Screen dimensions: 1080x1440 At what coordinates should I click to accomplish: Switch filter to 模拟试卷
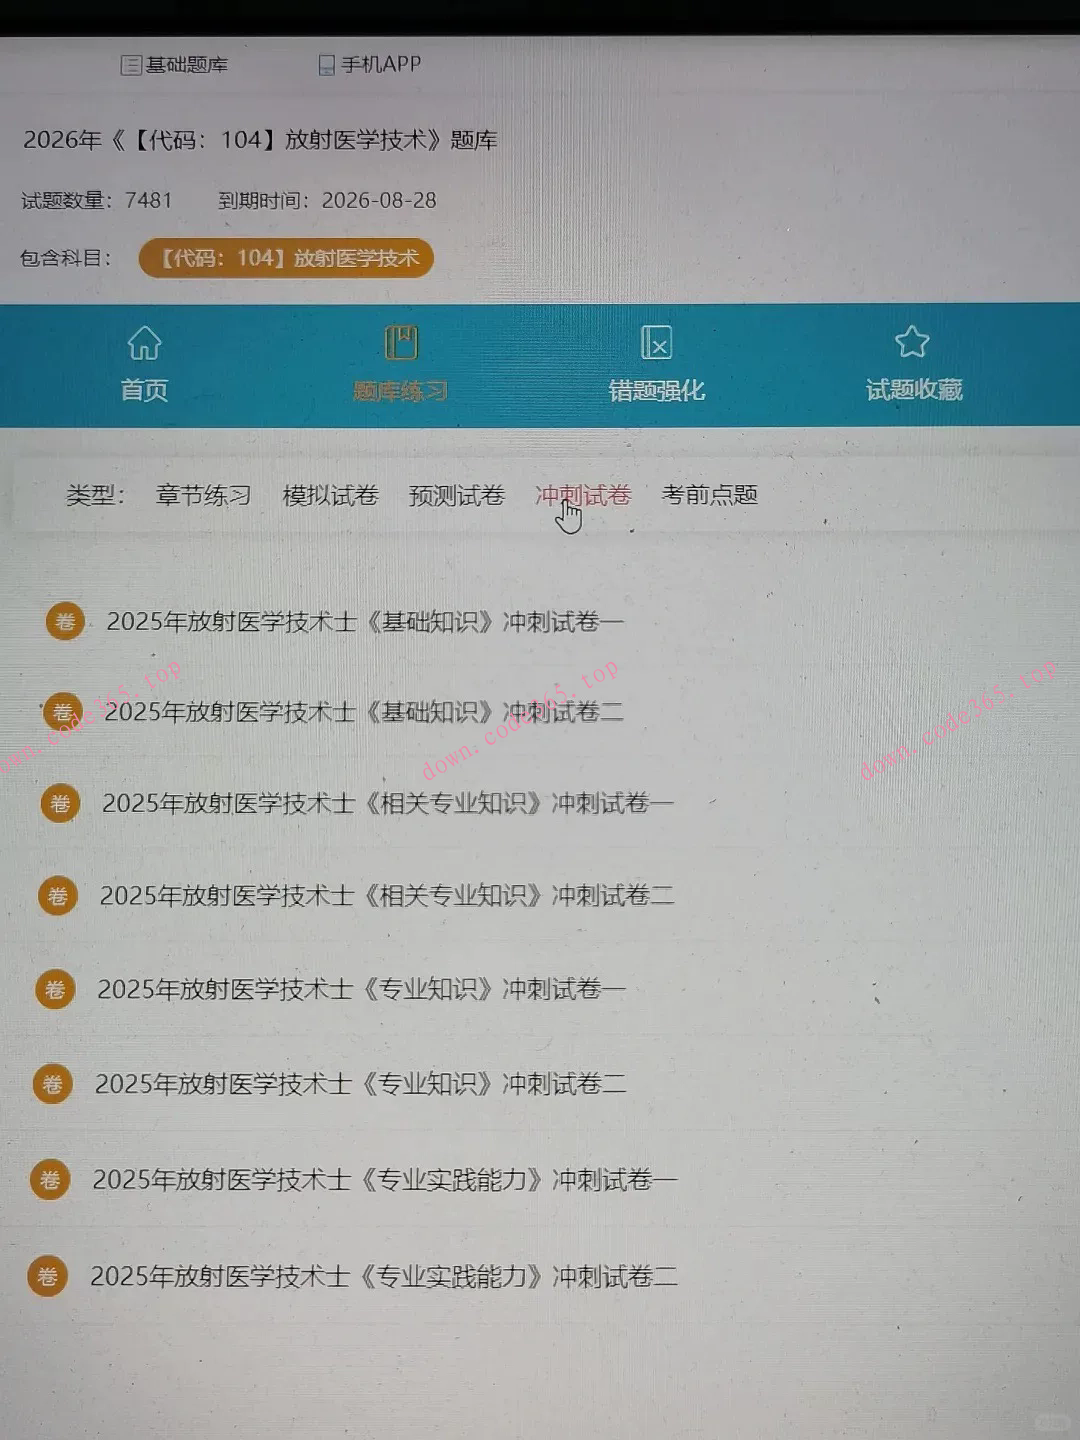[330, 495]
